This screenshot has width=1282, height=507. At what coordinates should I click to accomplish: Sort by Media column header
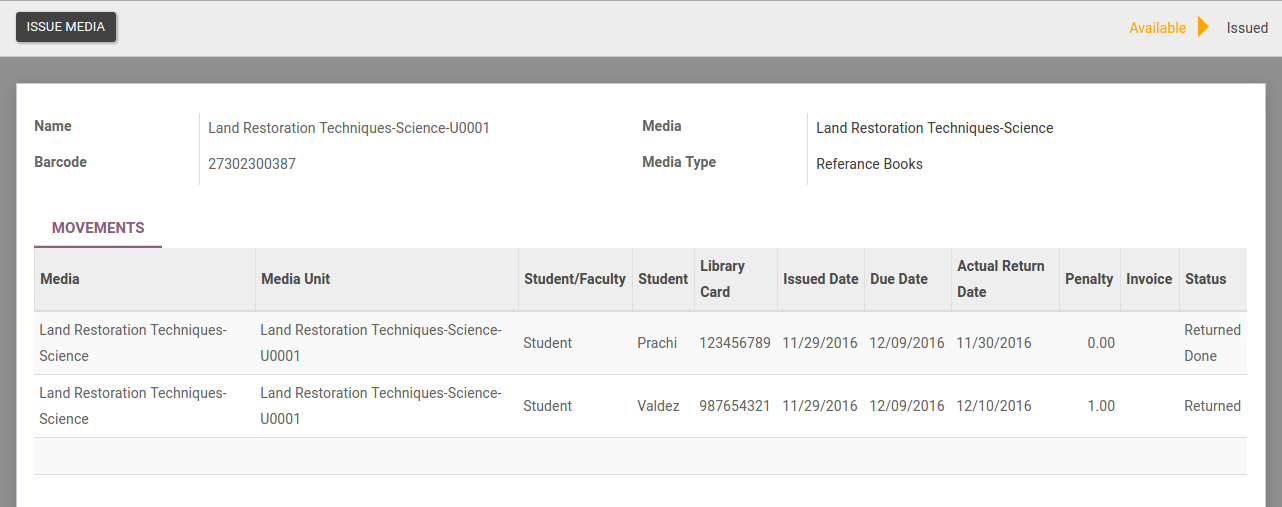click(60, 279)
